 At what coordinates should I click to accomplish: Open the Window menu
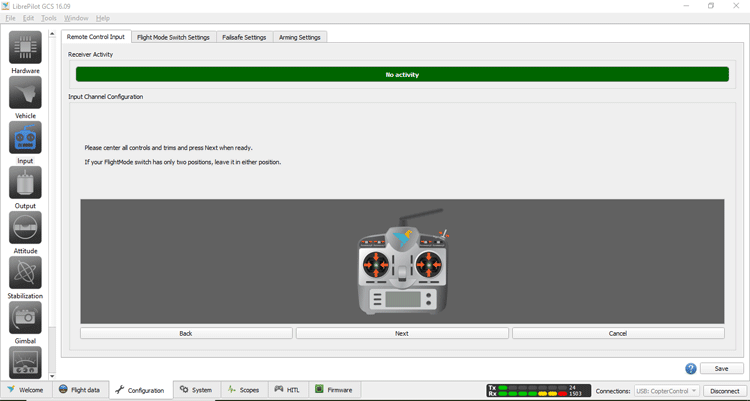[76, 18]
